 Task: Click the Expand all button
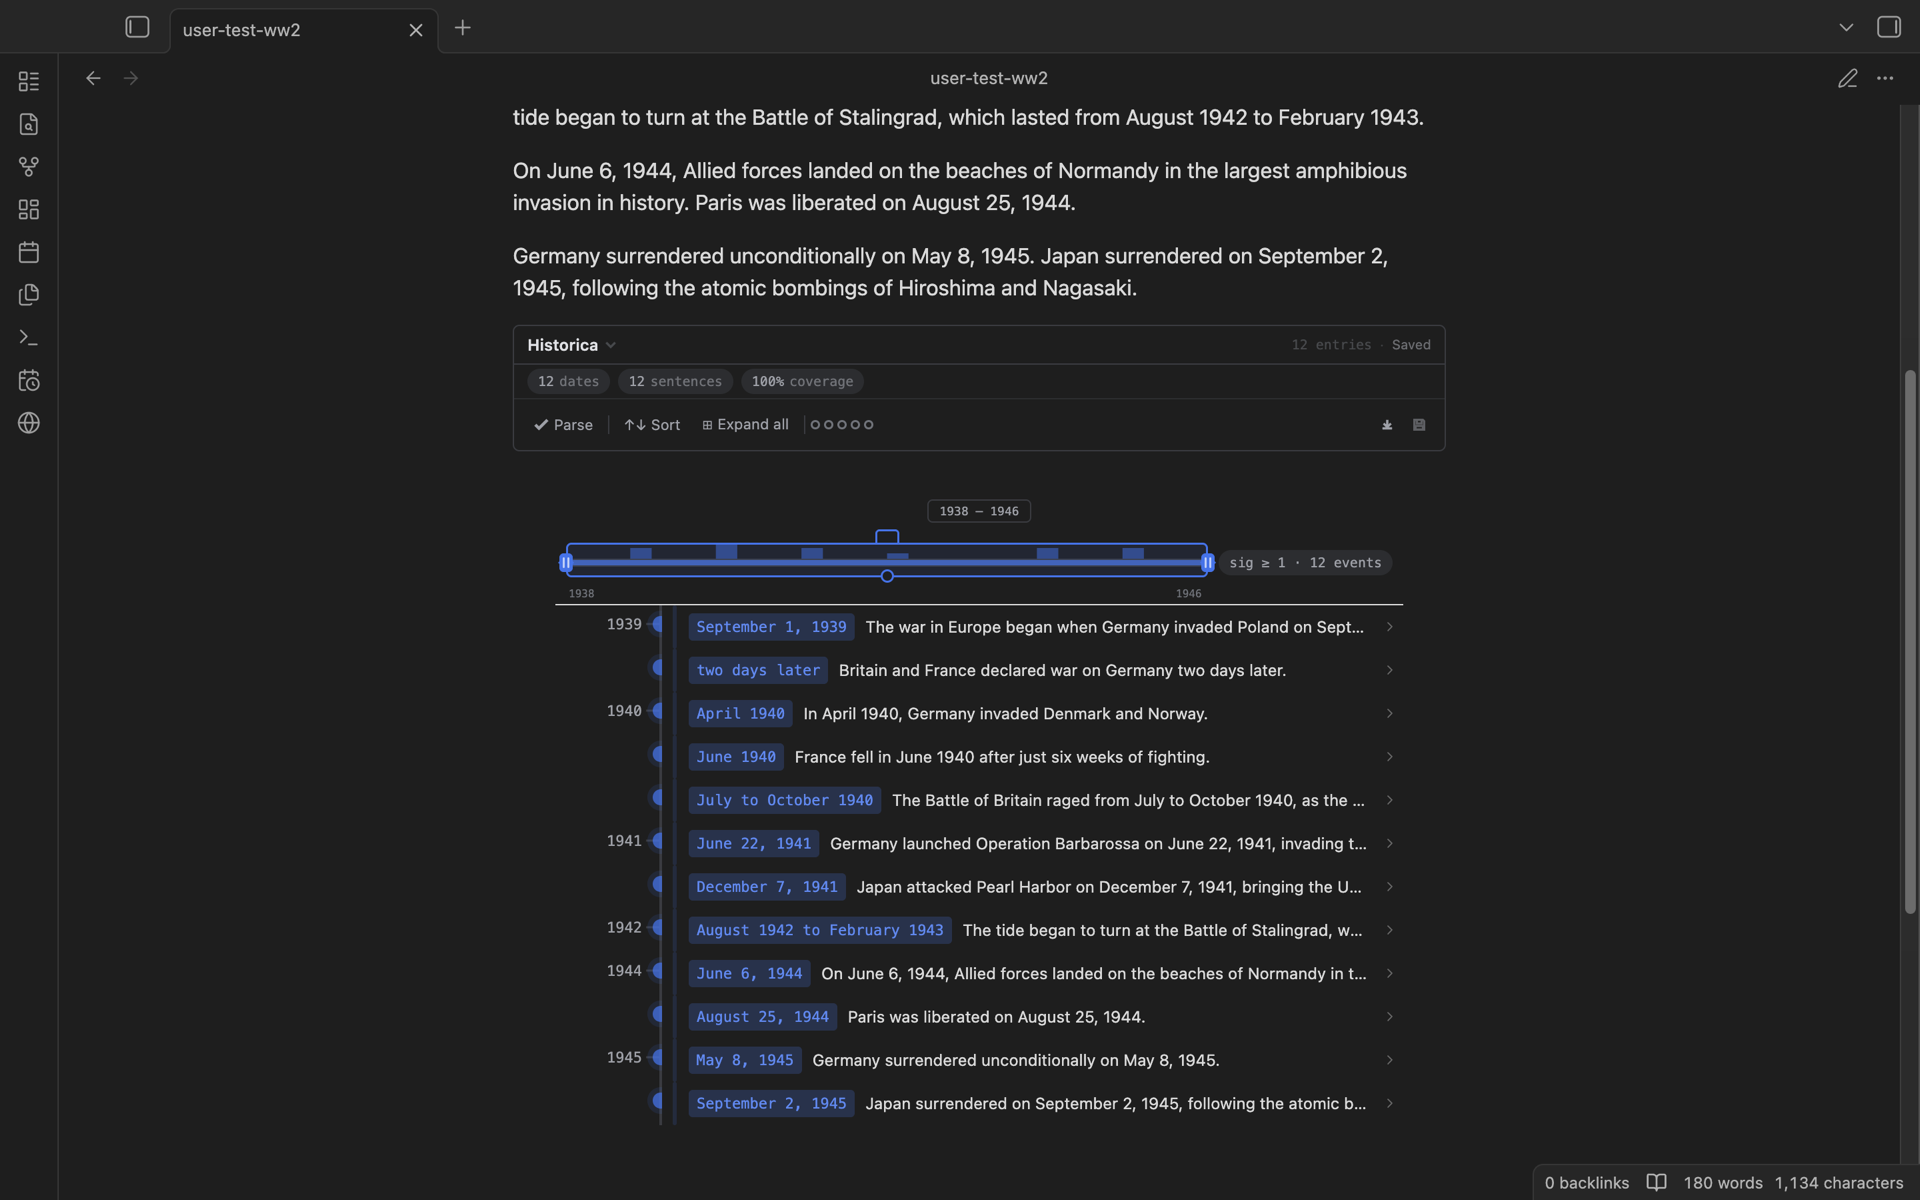coord(745,425)
